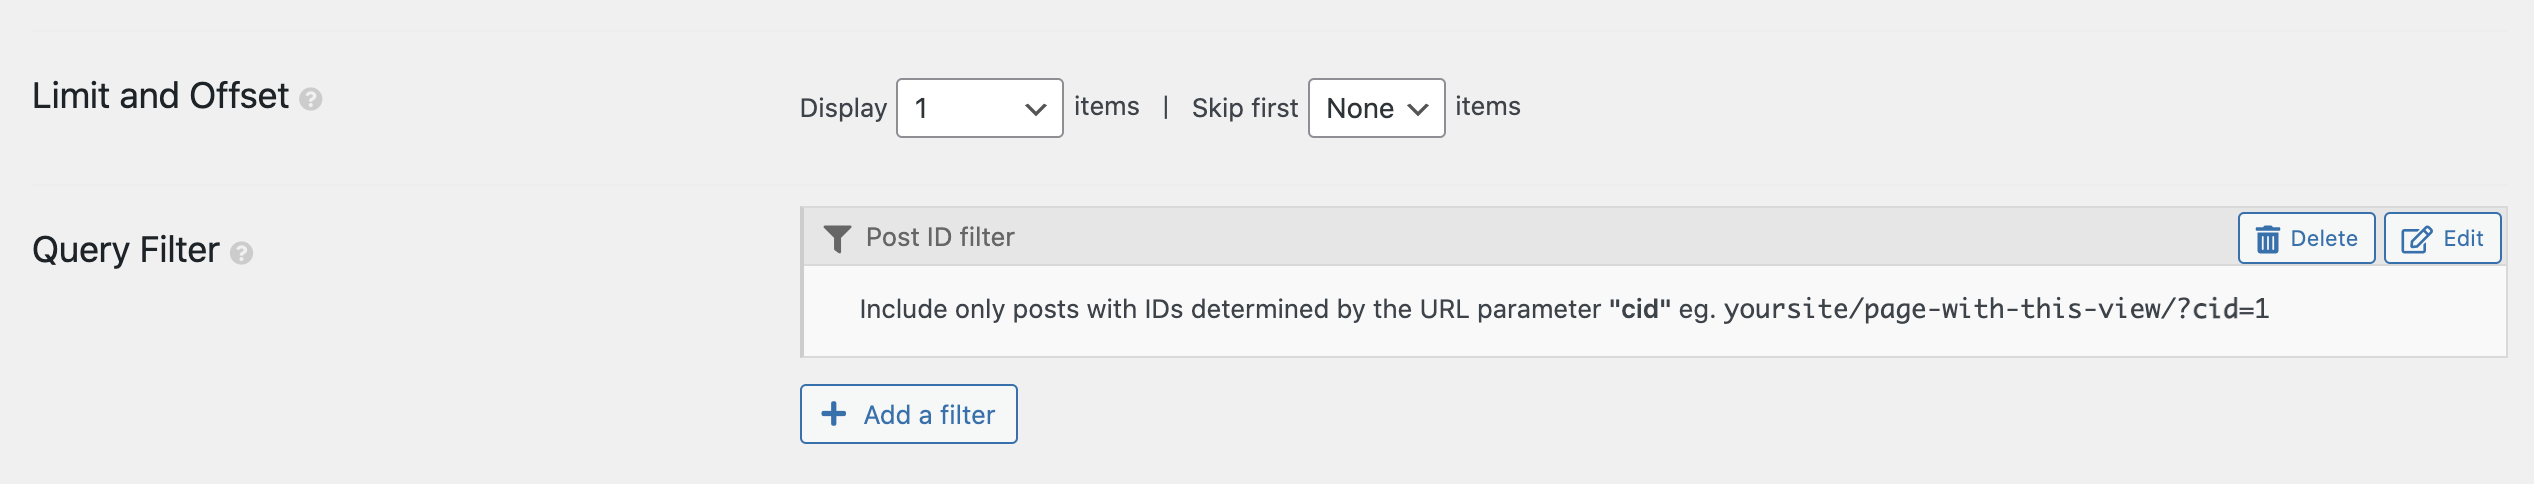Click the chevron arrow of the None dropdown

tap(1417, 109)
